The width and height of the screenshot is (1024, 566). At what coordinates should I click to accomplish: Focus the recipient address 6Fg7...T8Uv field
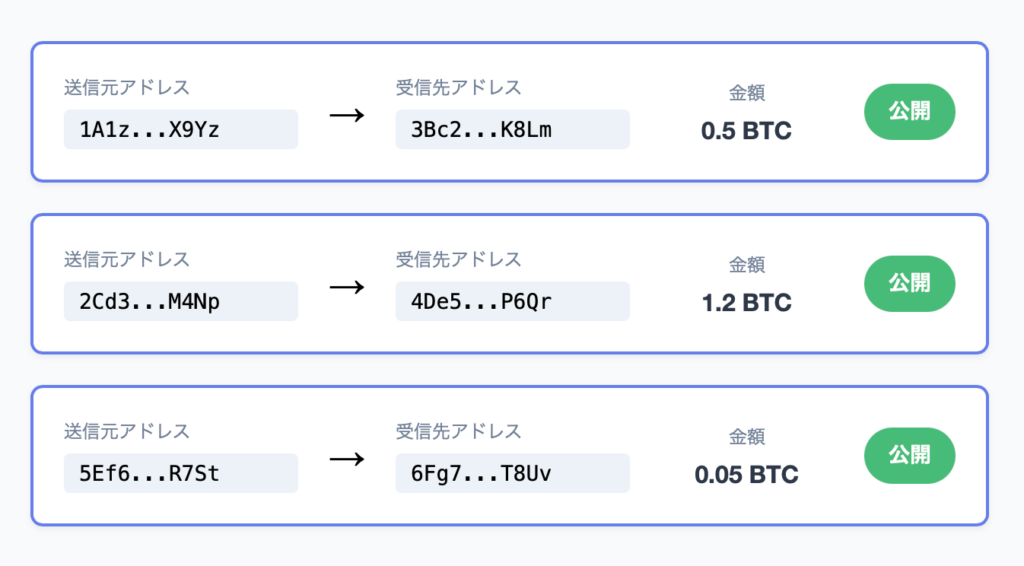click(512, 474)
